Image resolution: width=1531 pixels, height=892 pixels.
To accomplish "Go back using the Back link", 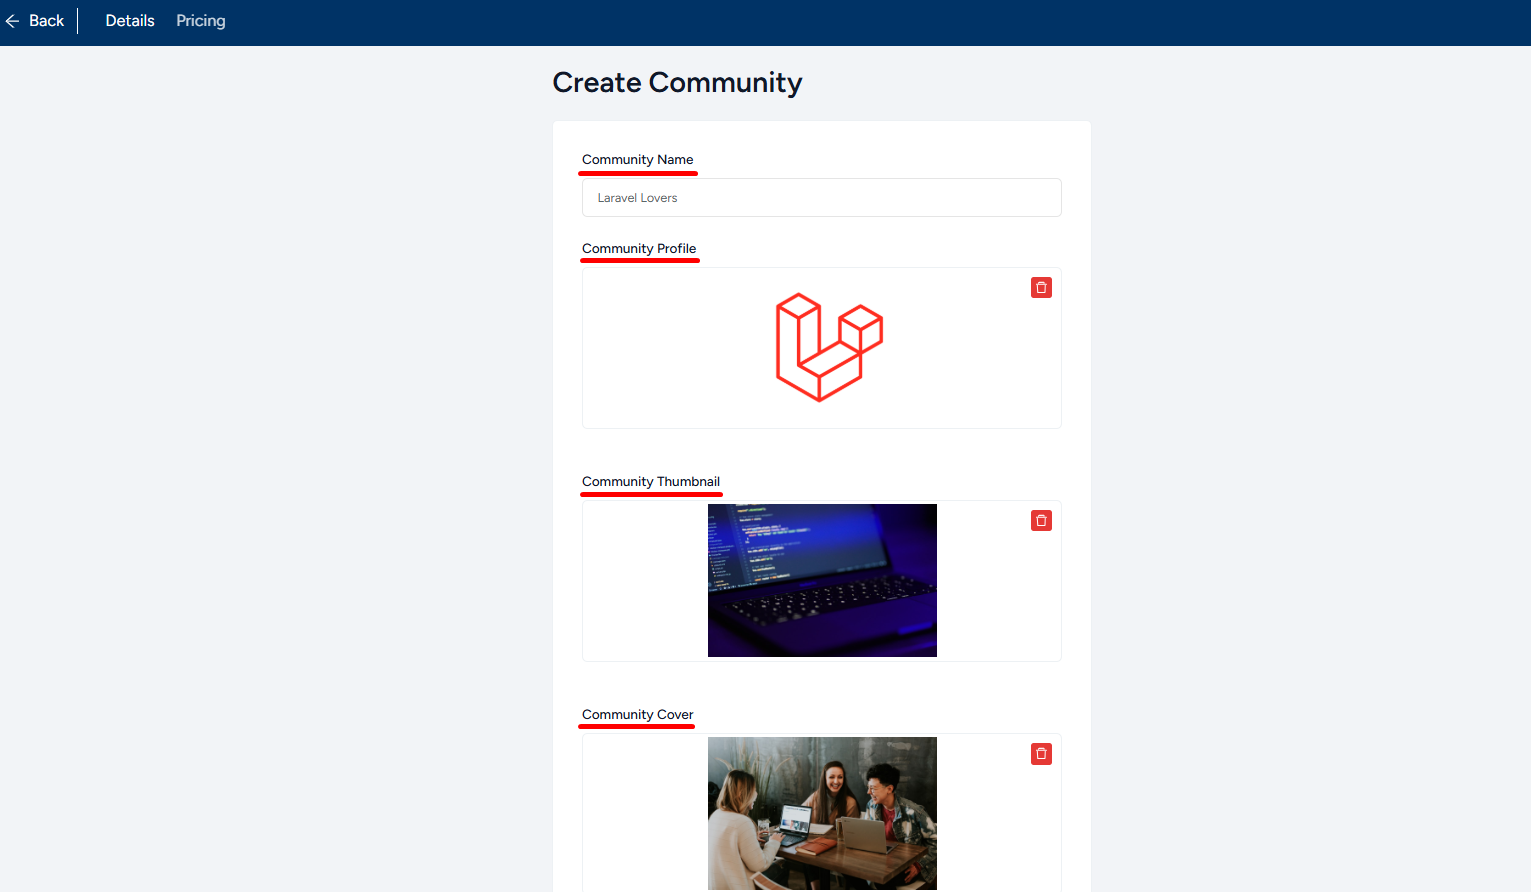I will pyautogui.click(x=46, y=21).
